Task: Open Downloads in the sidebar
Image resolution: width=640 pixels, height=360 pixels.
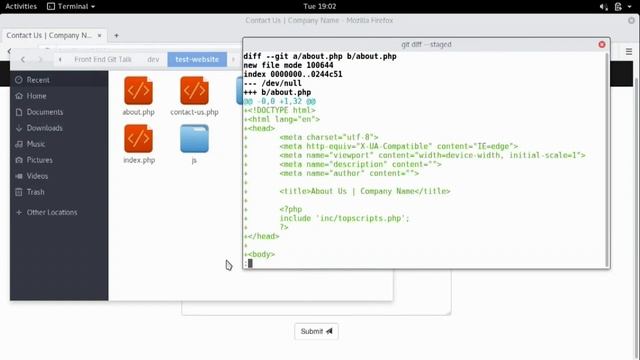Action: click(59, 128)
